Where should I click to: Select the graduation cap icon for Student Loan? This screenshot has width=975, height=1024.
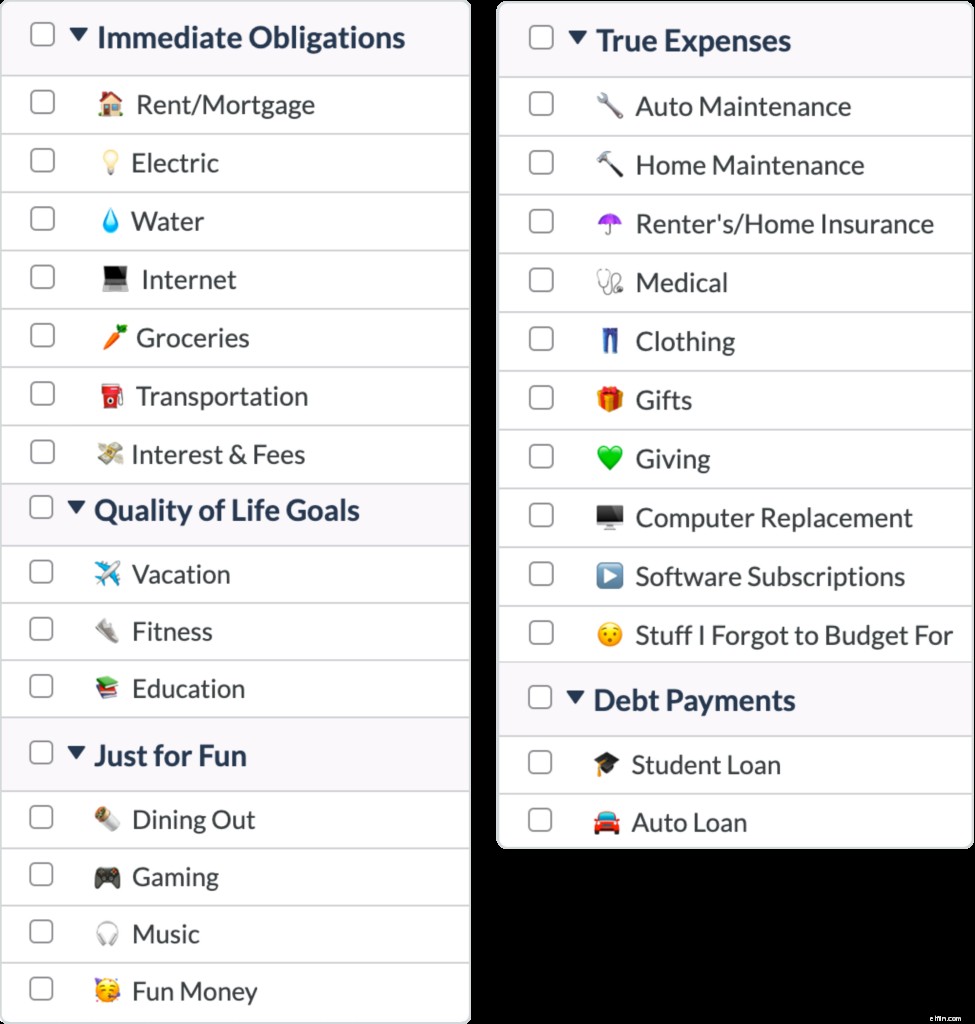(609, 764)
